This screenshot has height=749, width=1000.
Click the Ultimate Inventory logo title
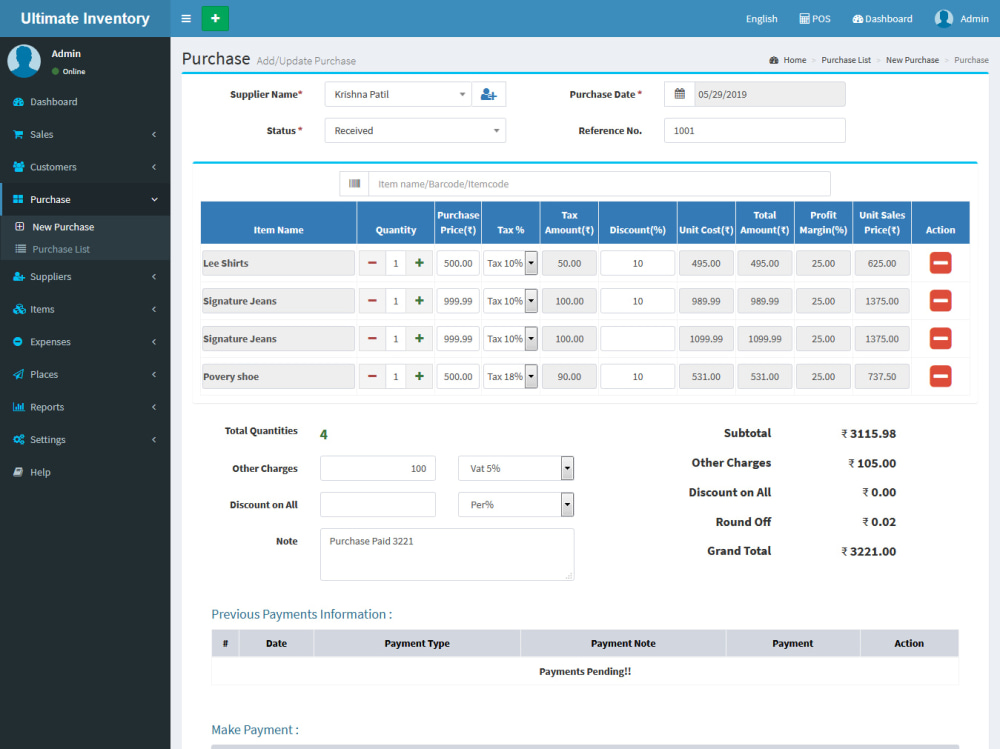click(x=85, y=19)
